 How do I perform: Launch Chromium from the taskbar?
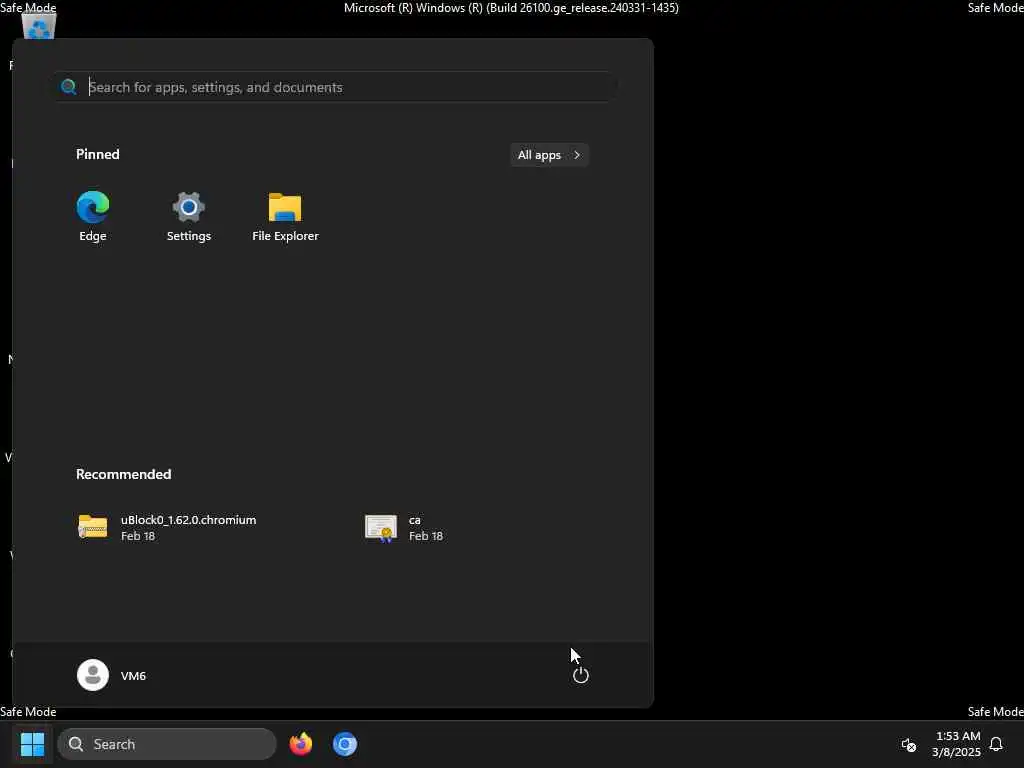[x=345, y=744]
